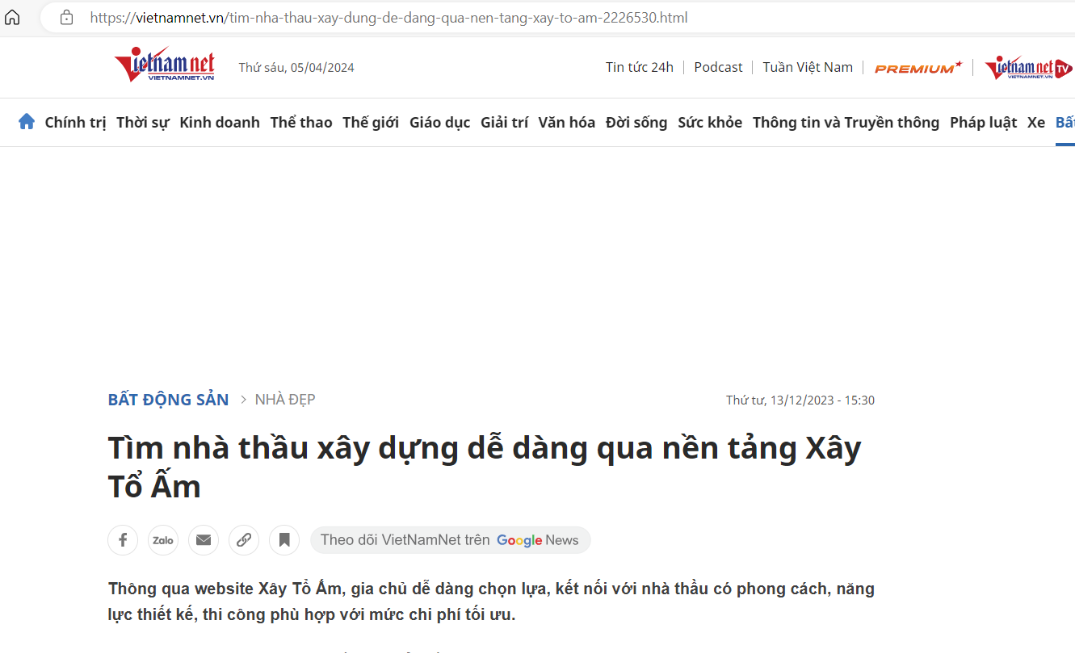Open the Chính trị menu

pos(75,122)
